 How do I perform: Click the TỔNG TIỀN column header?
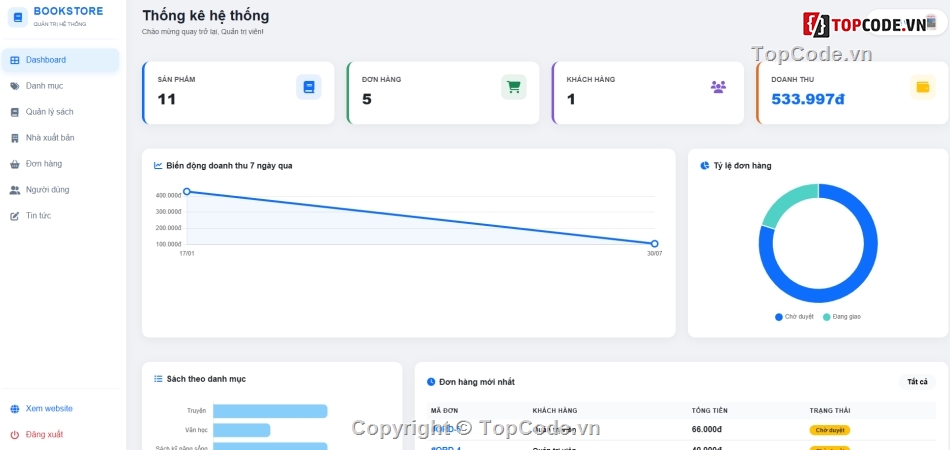(x=709, y=411)
